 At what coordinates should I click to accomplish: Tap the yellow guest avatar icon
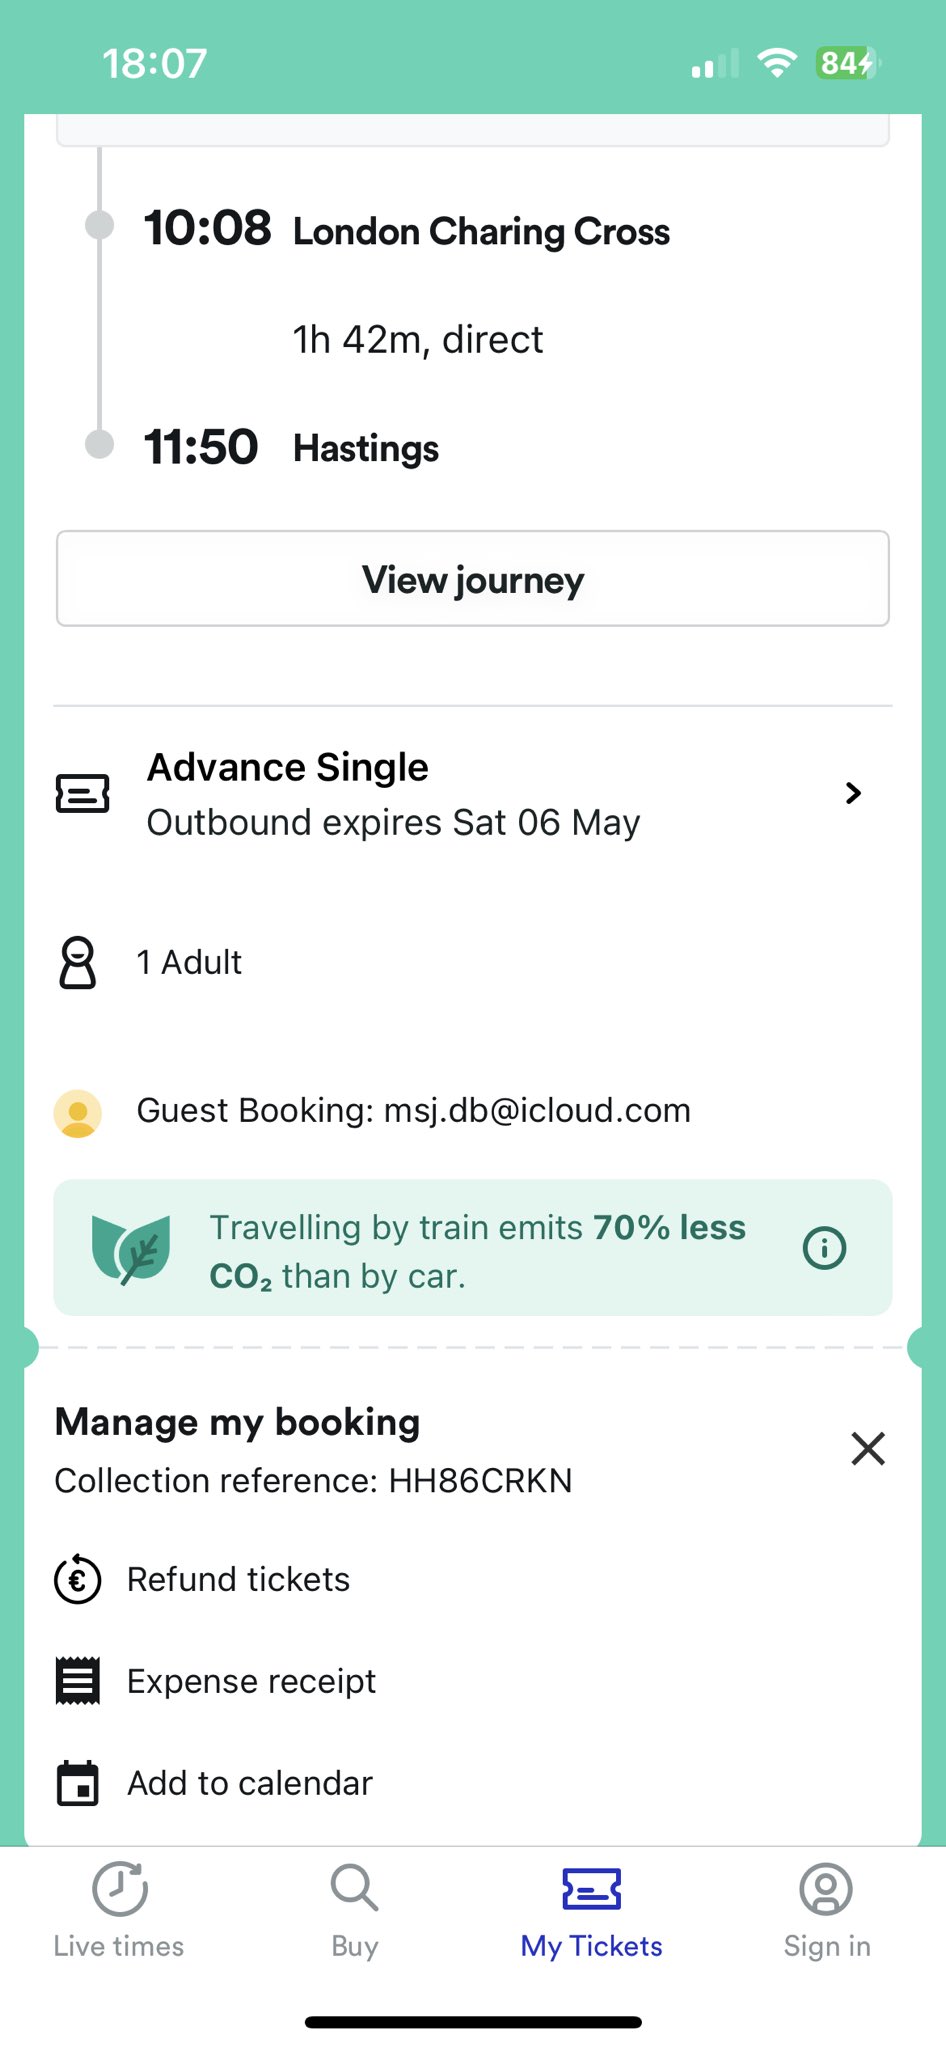78,1113
